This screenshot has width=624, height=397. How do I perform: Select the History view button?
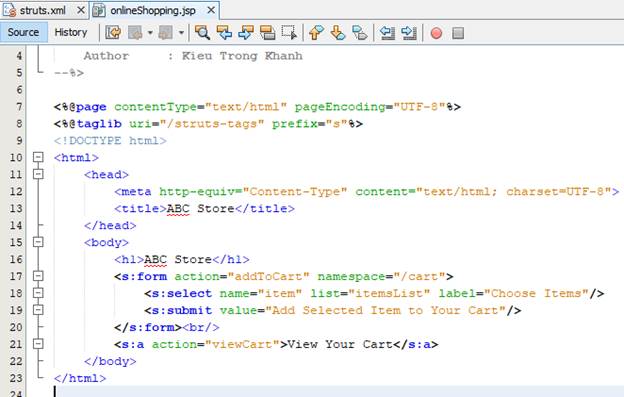tap(71, 32)
